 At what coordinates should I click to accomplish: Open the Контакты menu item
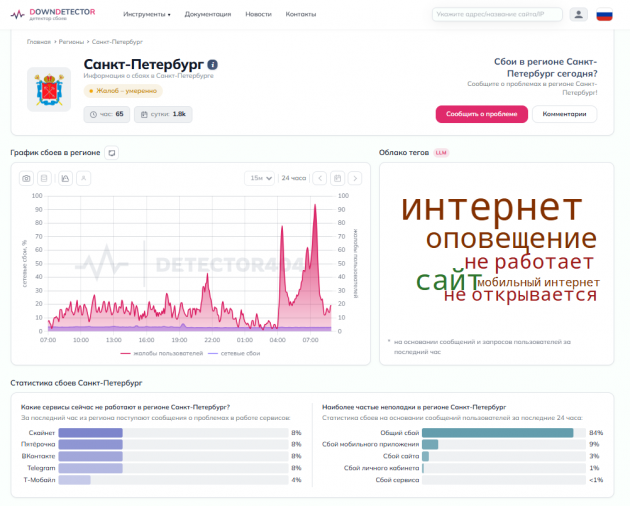point(301,14)
